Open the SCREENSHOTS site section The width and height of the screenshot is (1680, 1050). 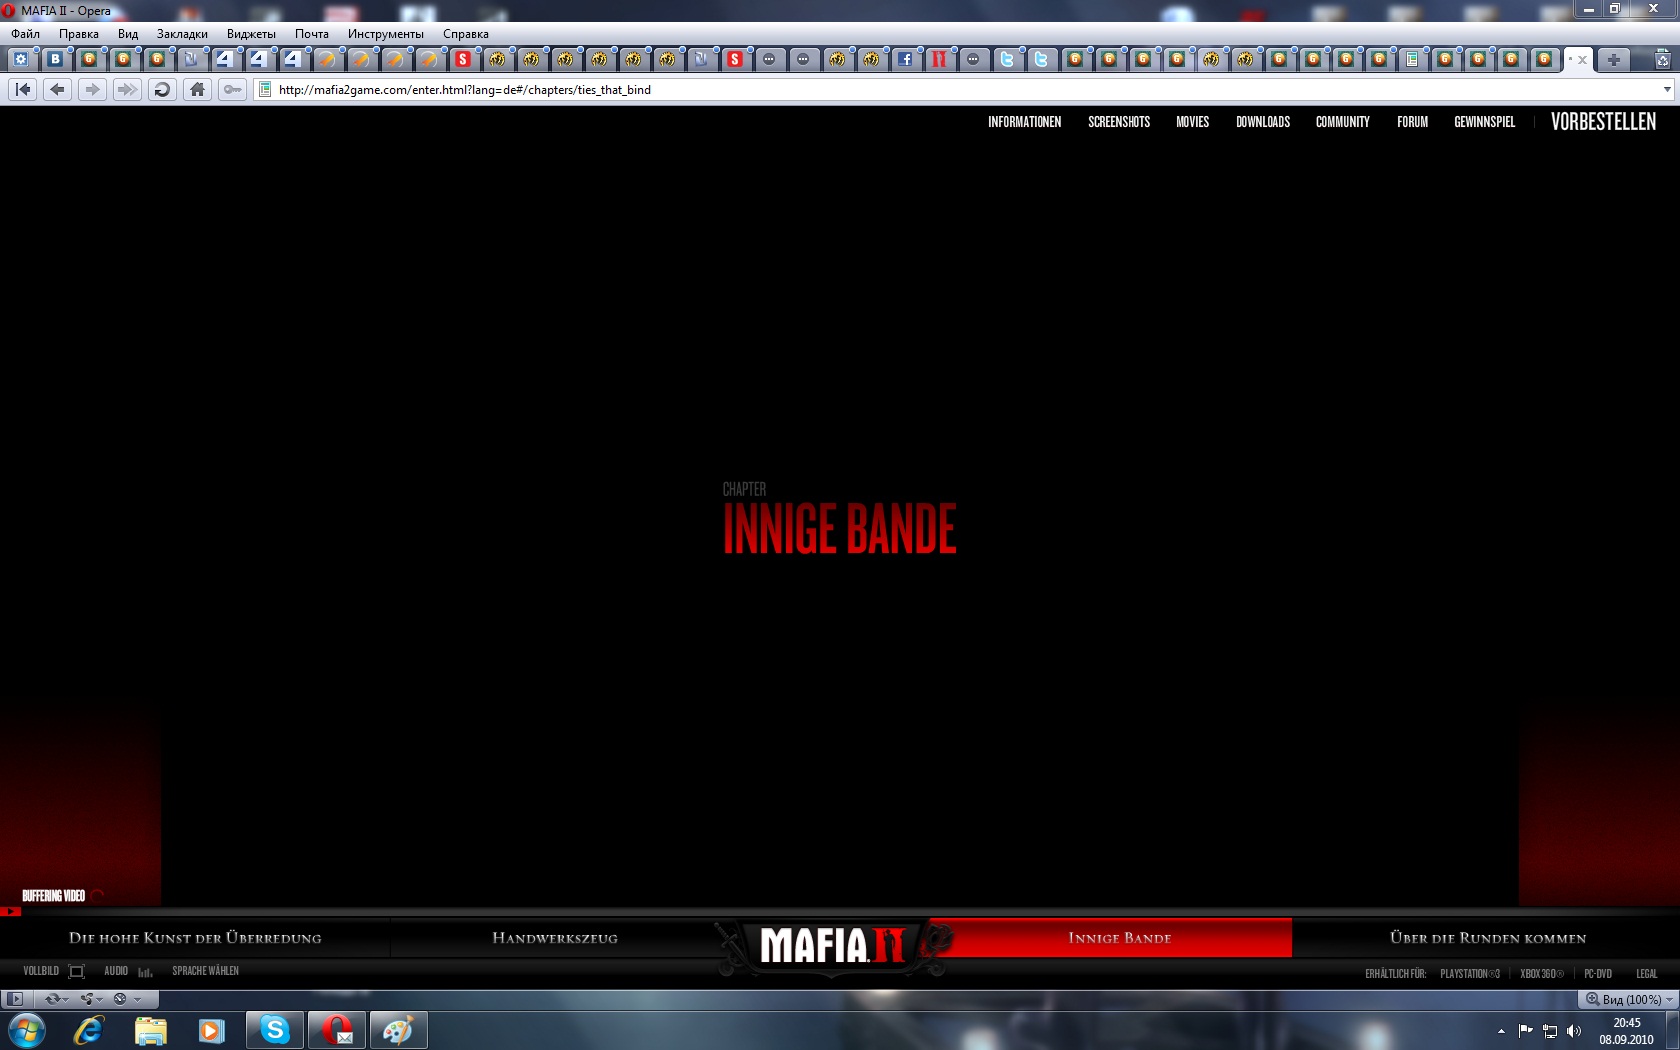(1119, 122)
